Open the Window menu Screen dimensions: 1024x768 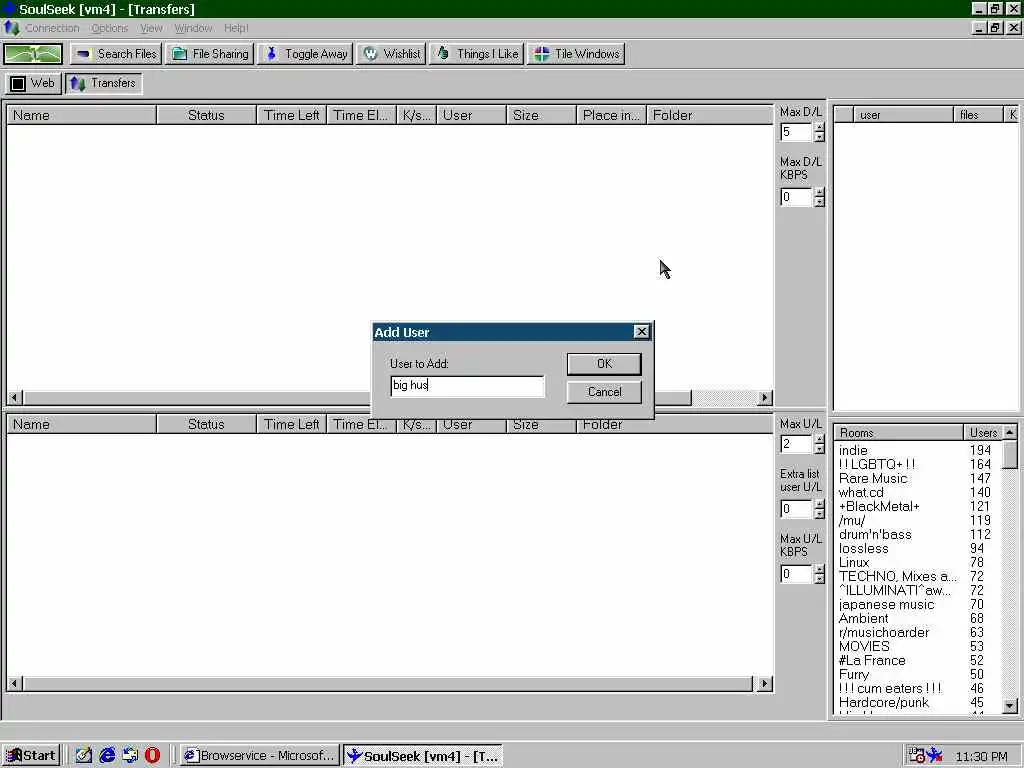pyautogui.click(x=193, y=28)
